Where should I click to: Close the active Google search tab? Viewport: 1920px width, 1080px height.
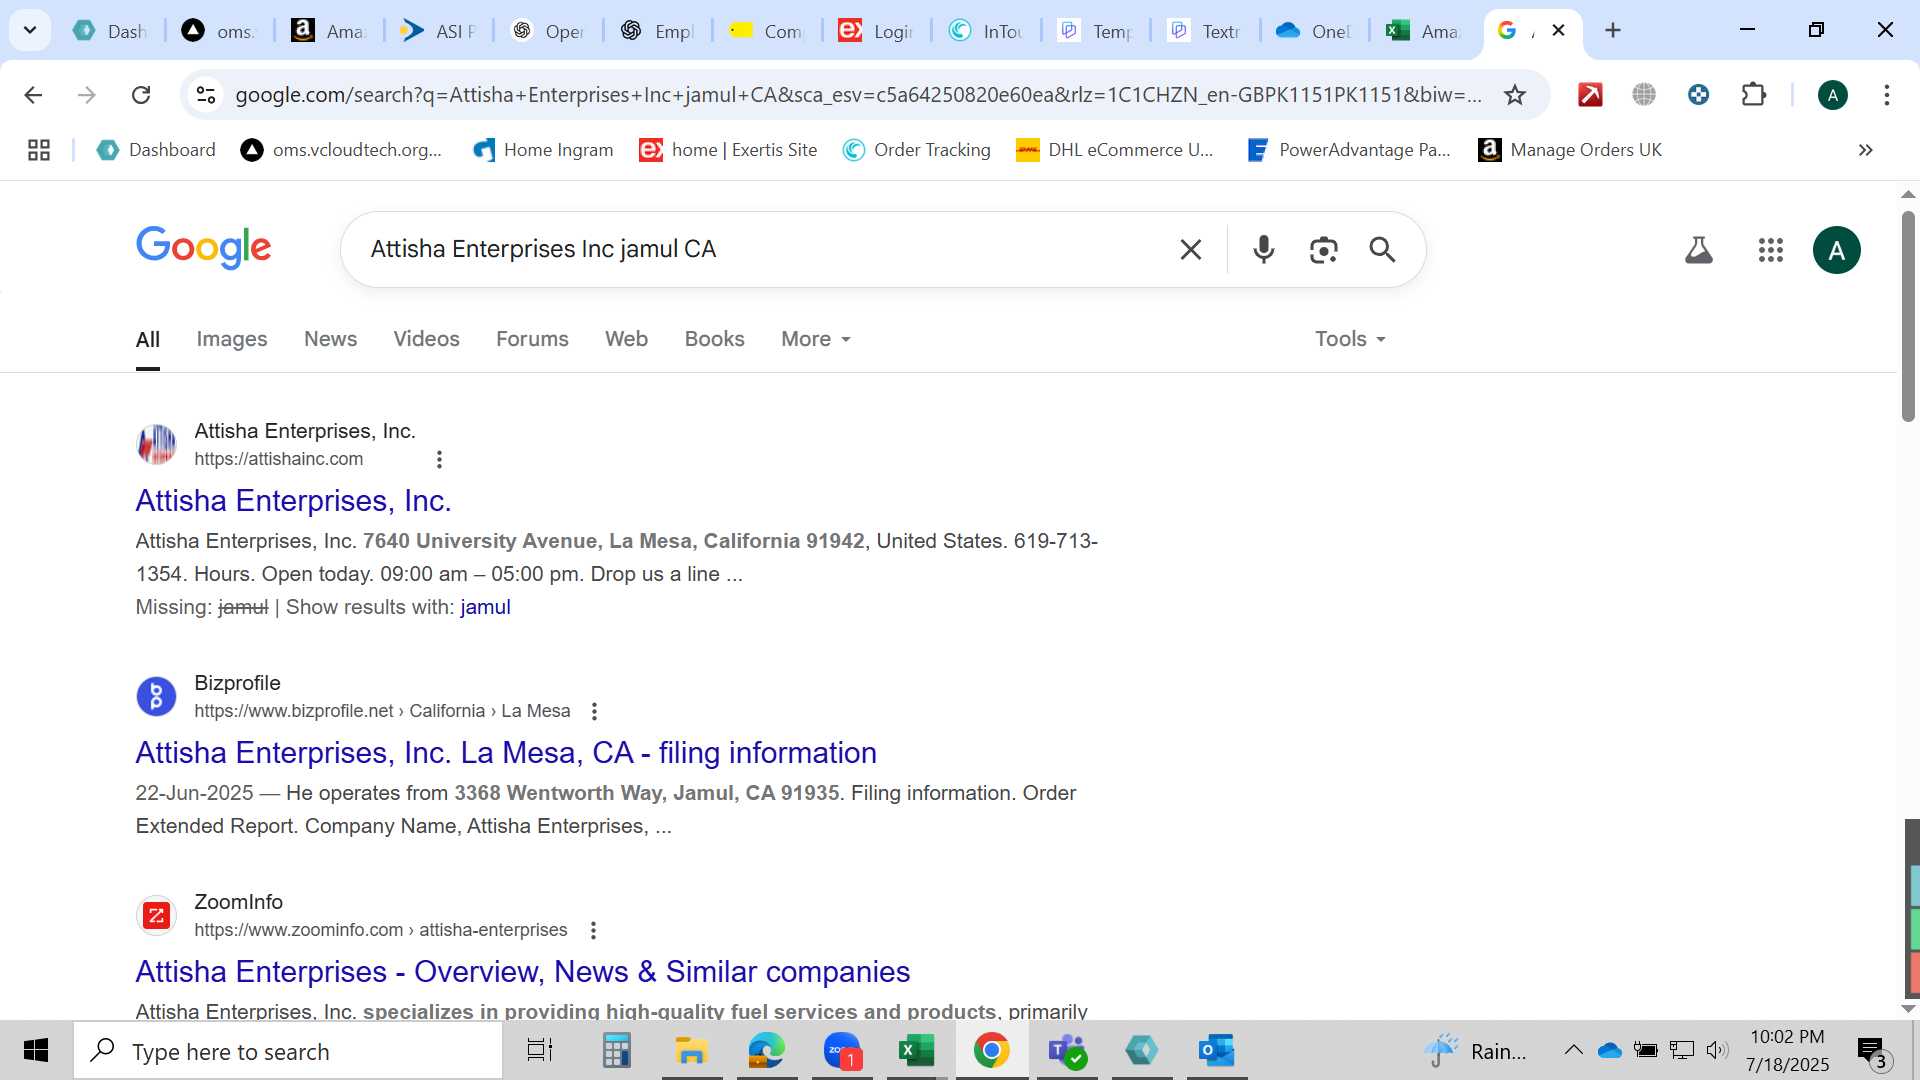pos(1558,31)
